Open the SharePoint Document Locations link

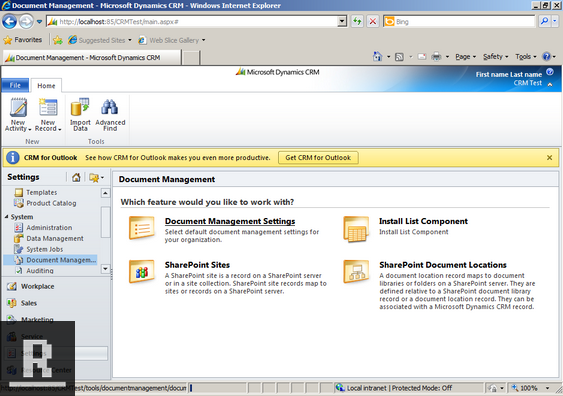(x=443, y=265)
